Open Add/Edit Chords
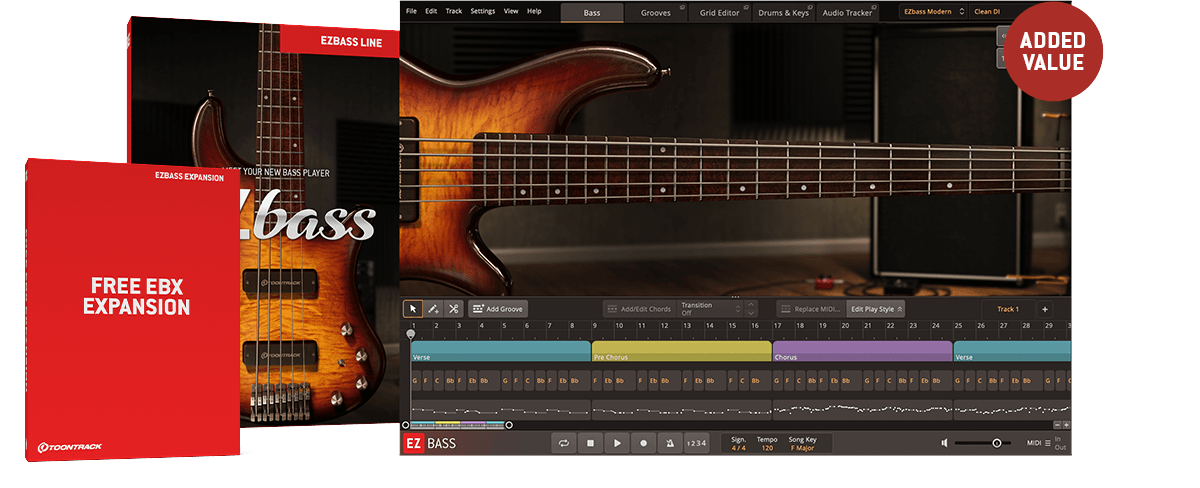The image size is (1200, 488). pos(638,309)
